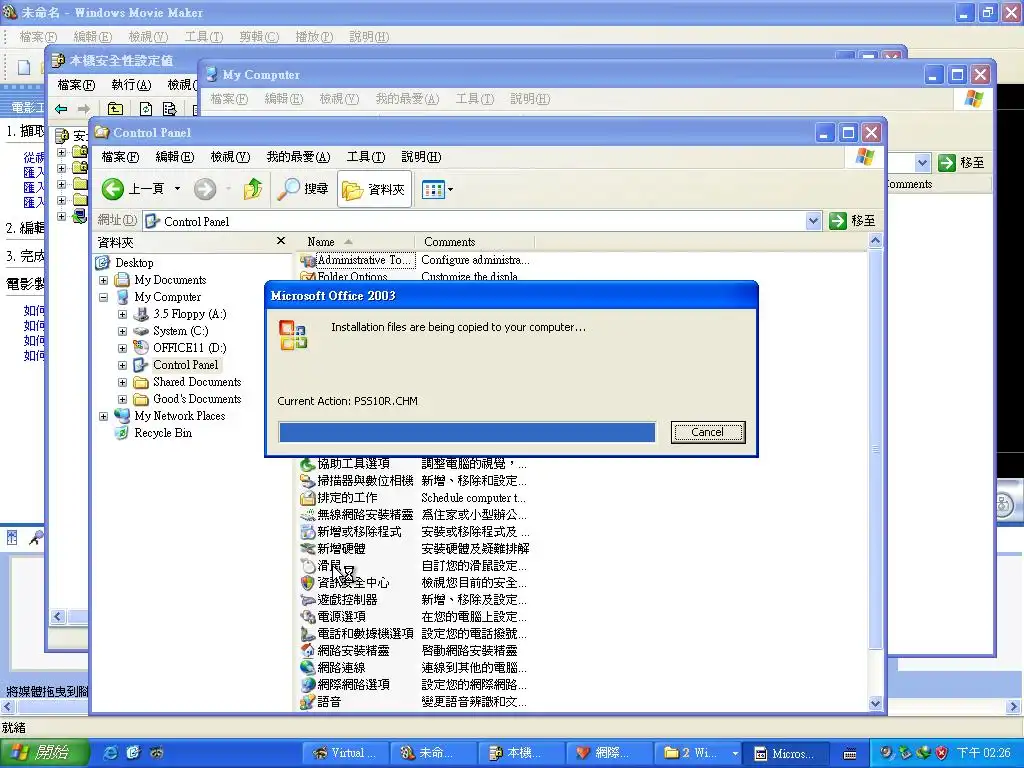Select Good's Documents folder in tree
This screenshot has width=1024, height=768.
coord(197,399)
